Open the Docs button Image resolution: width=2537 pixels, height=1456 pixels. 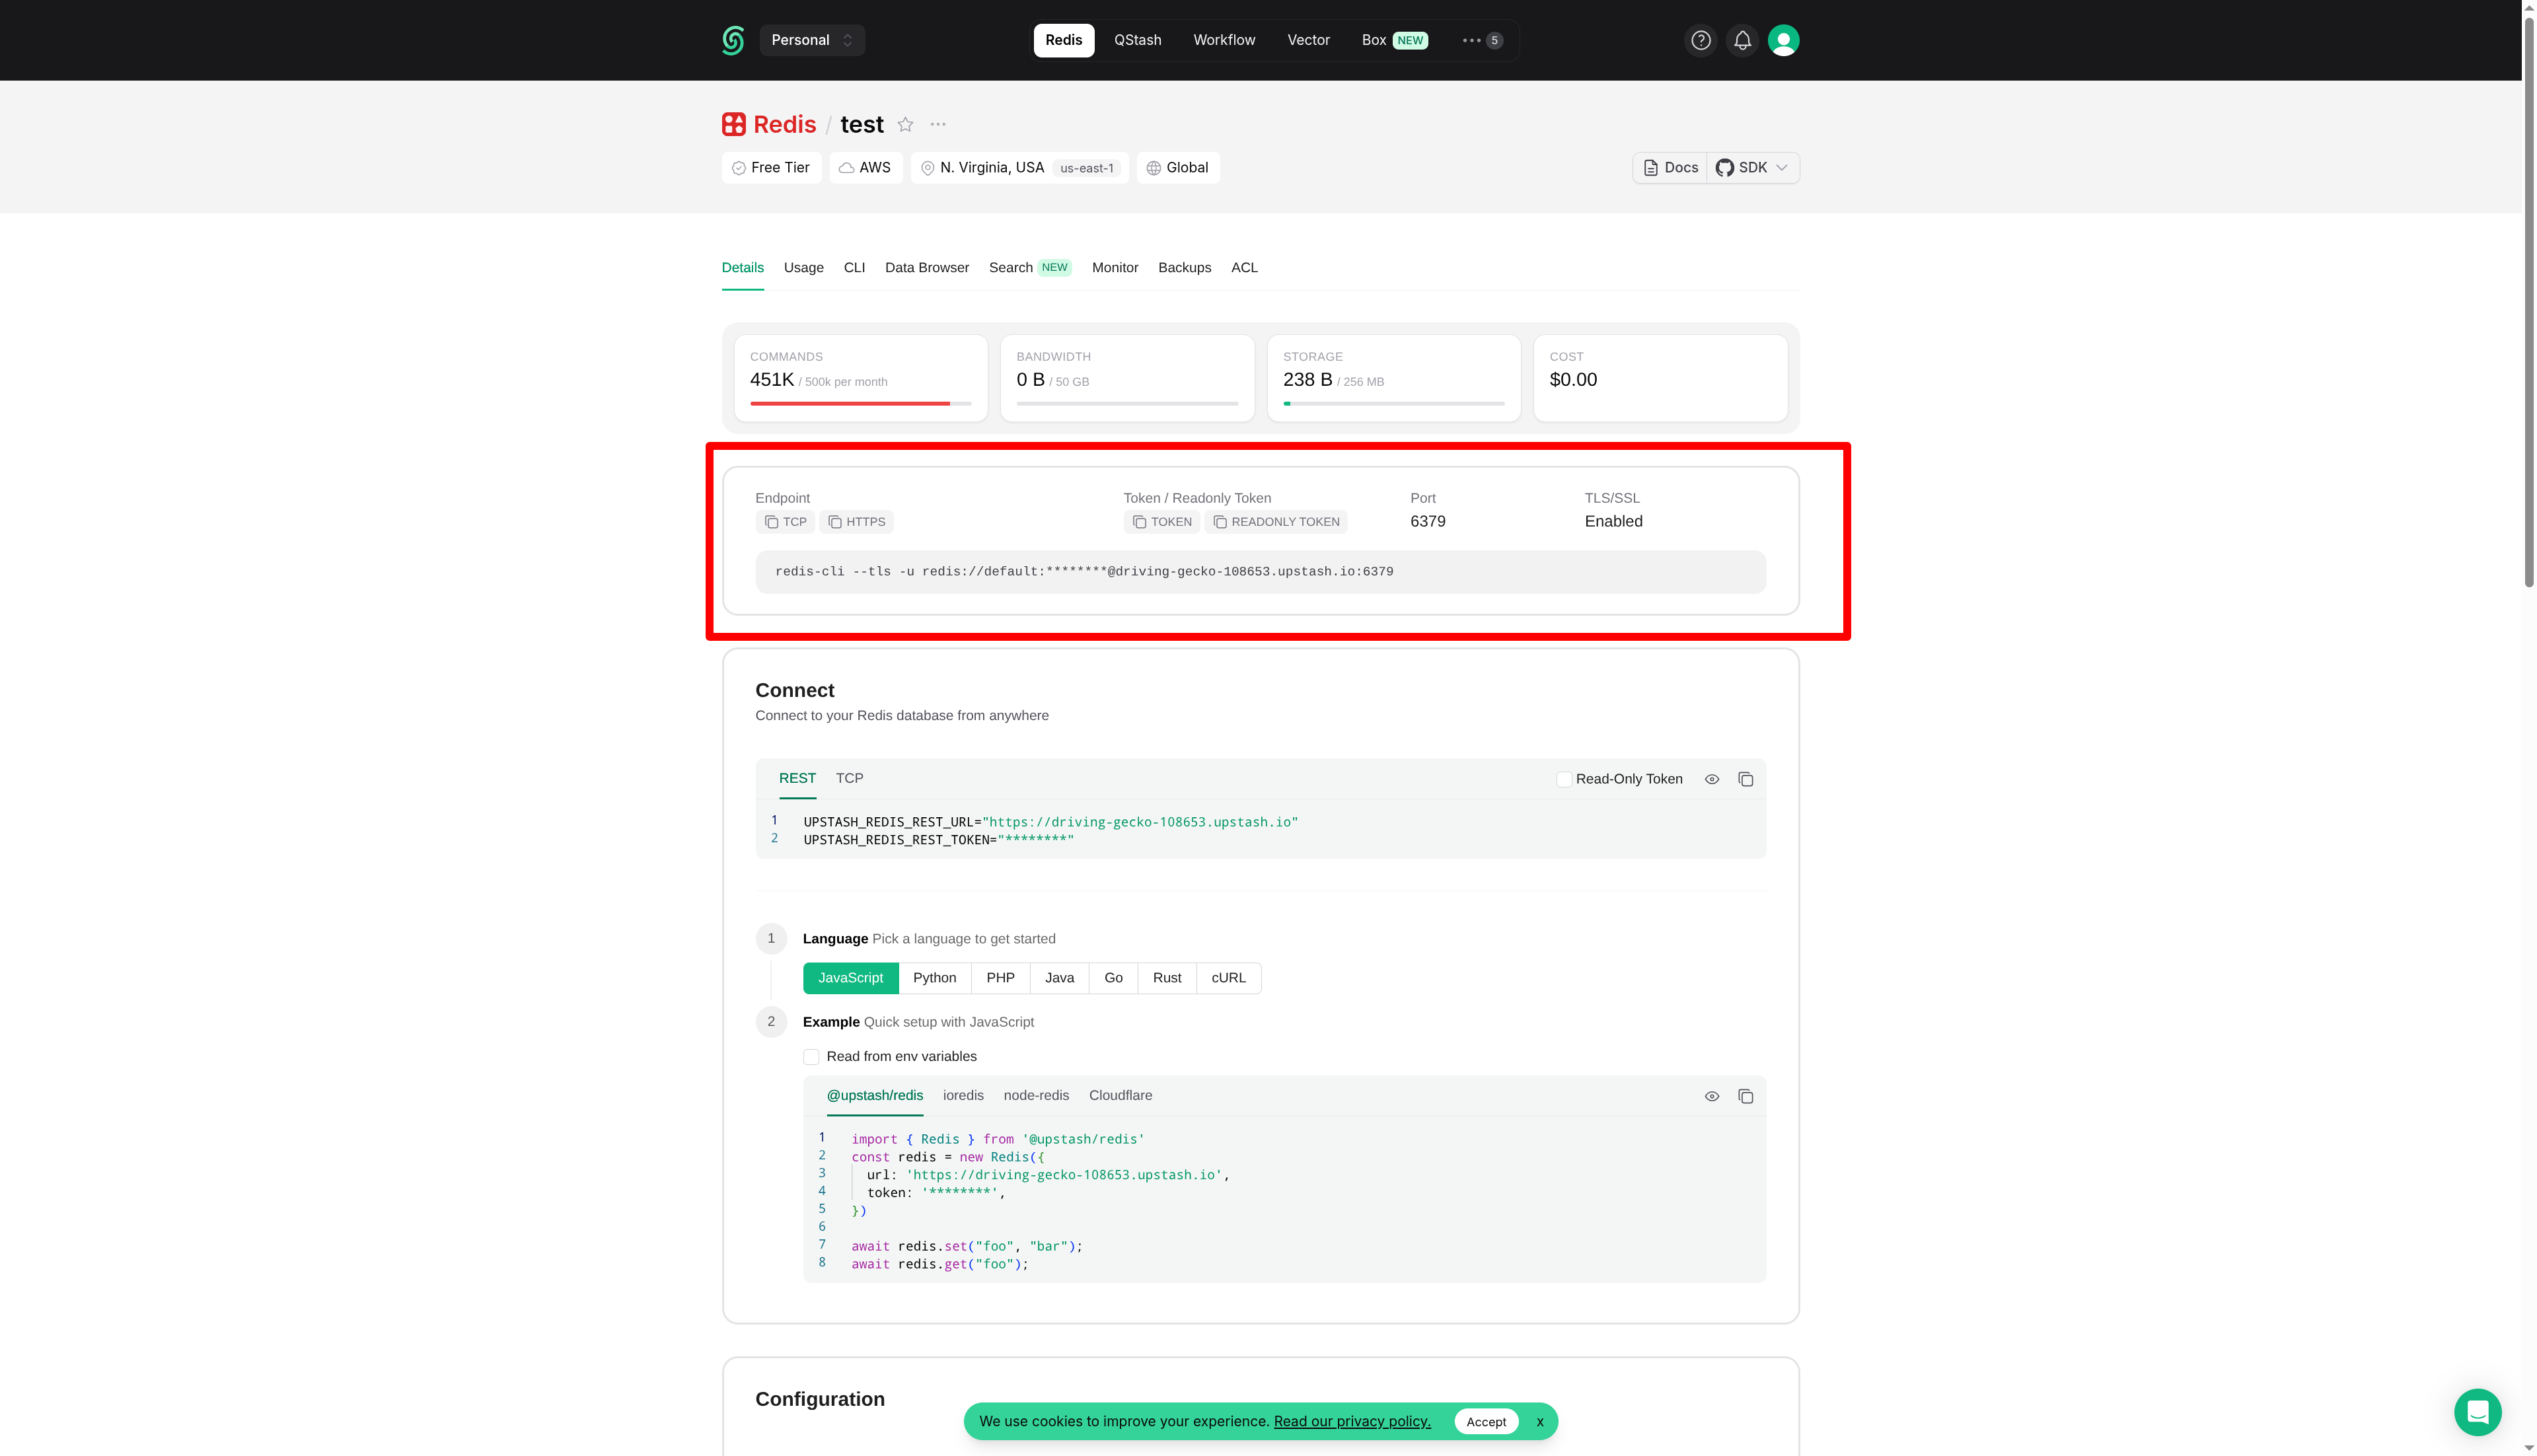(1670, 168)
